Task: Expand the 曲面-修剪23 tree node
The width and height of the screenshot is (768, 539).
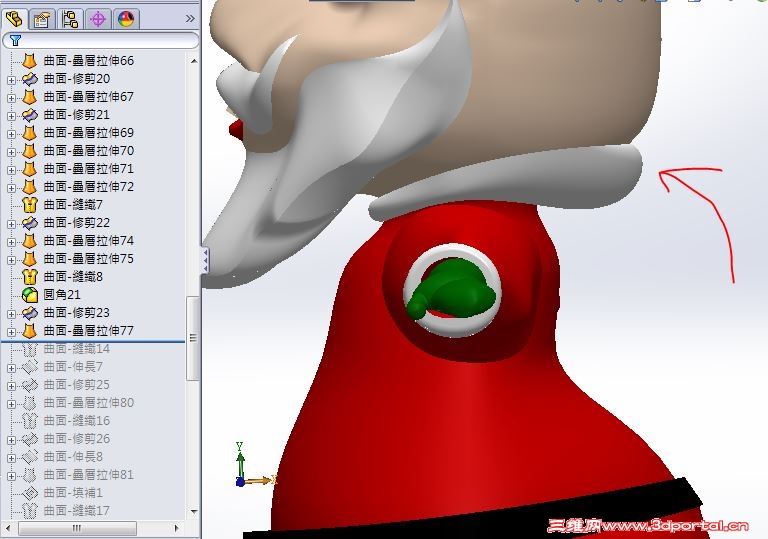Action: pos(11,314)
